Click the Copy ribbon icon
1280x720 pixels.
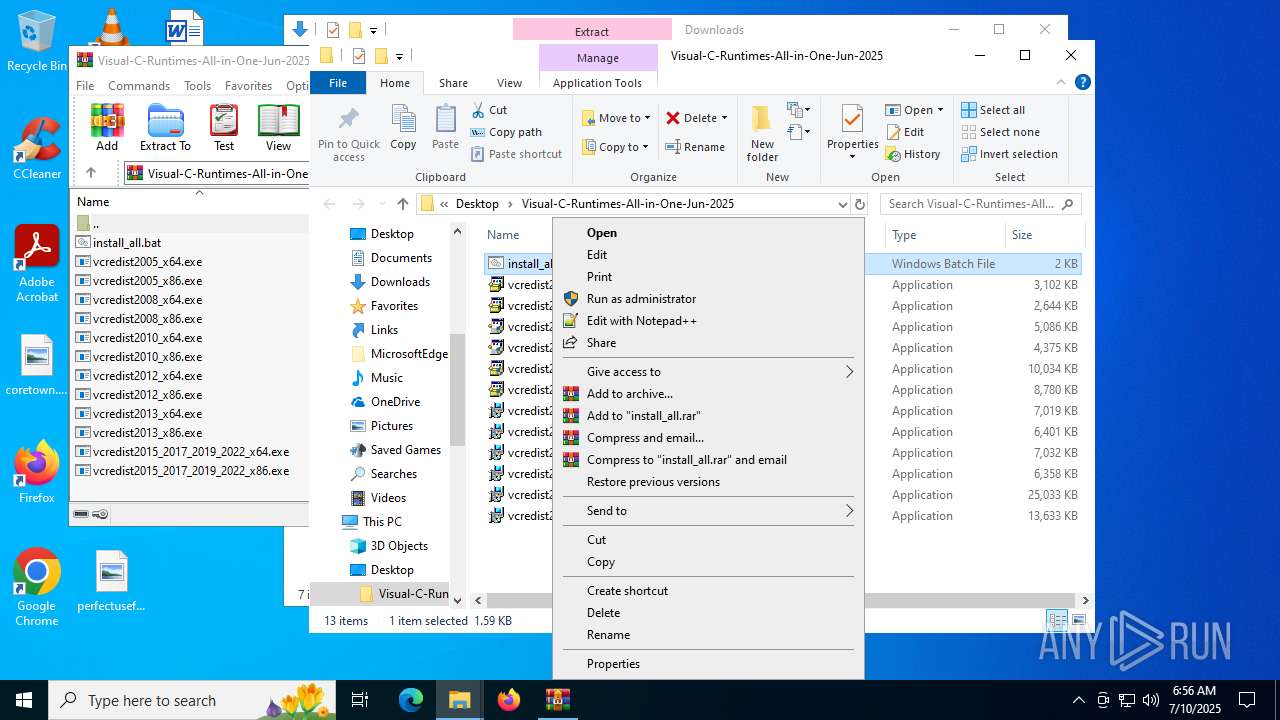pyautogui.click(x=403, y=127)
